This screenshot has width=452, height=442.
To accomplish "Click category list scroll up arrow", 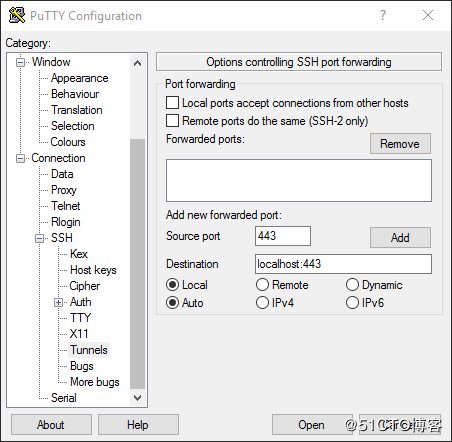I will point(137,63).
